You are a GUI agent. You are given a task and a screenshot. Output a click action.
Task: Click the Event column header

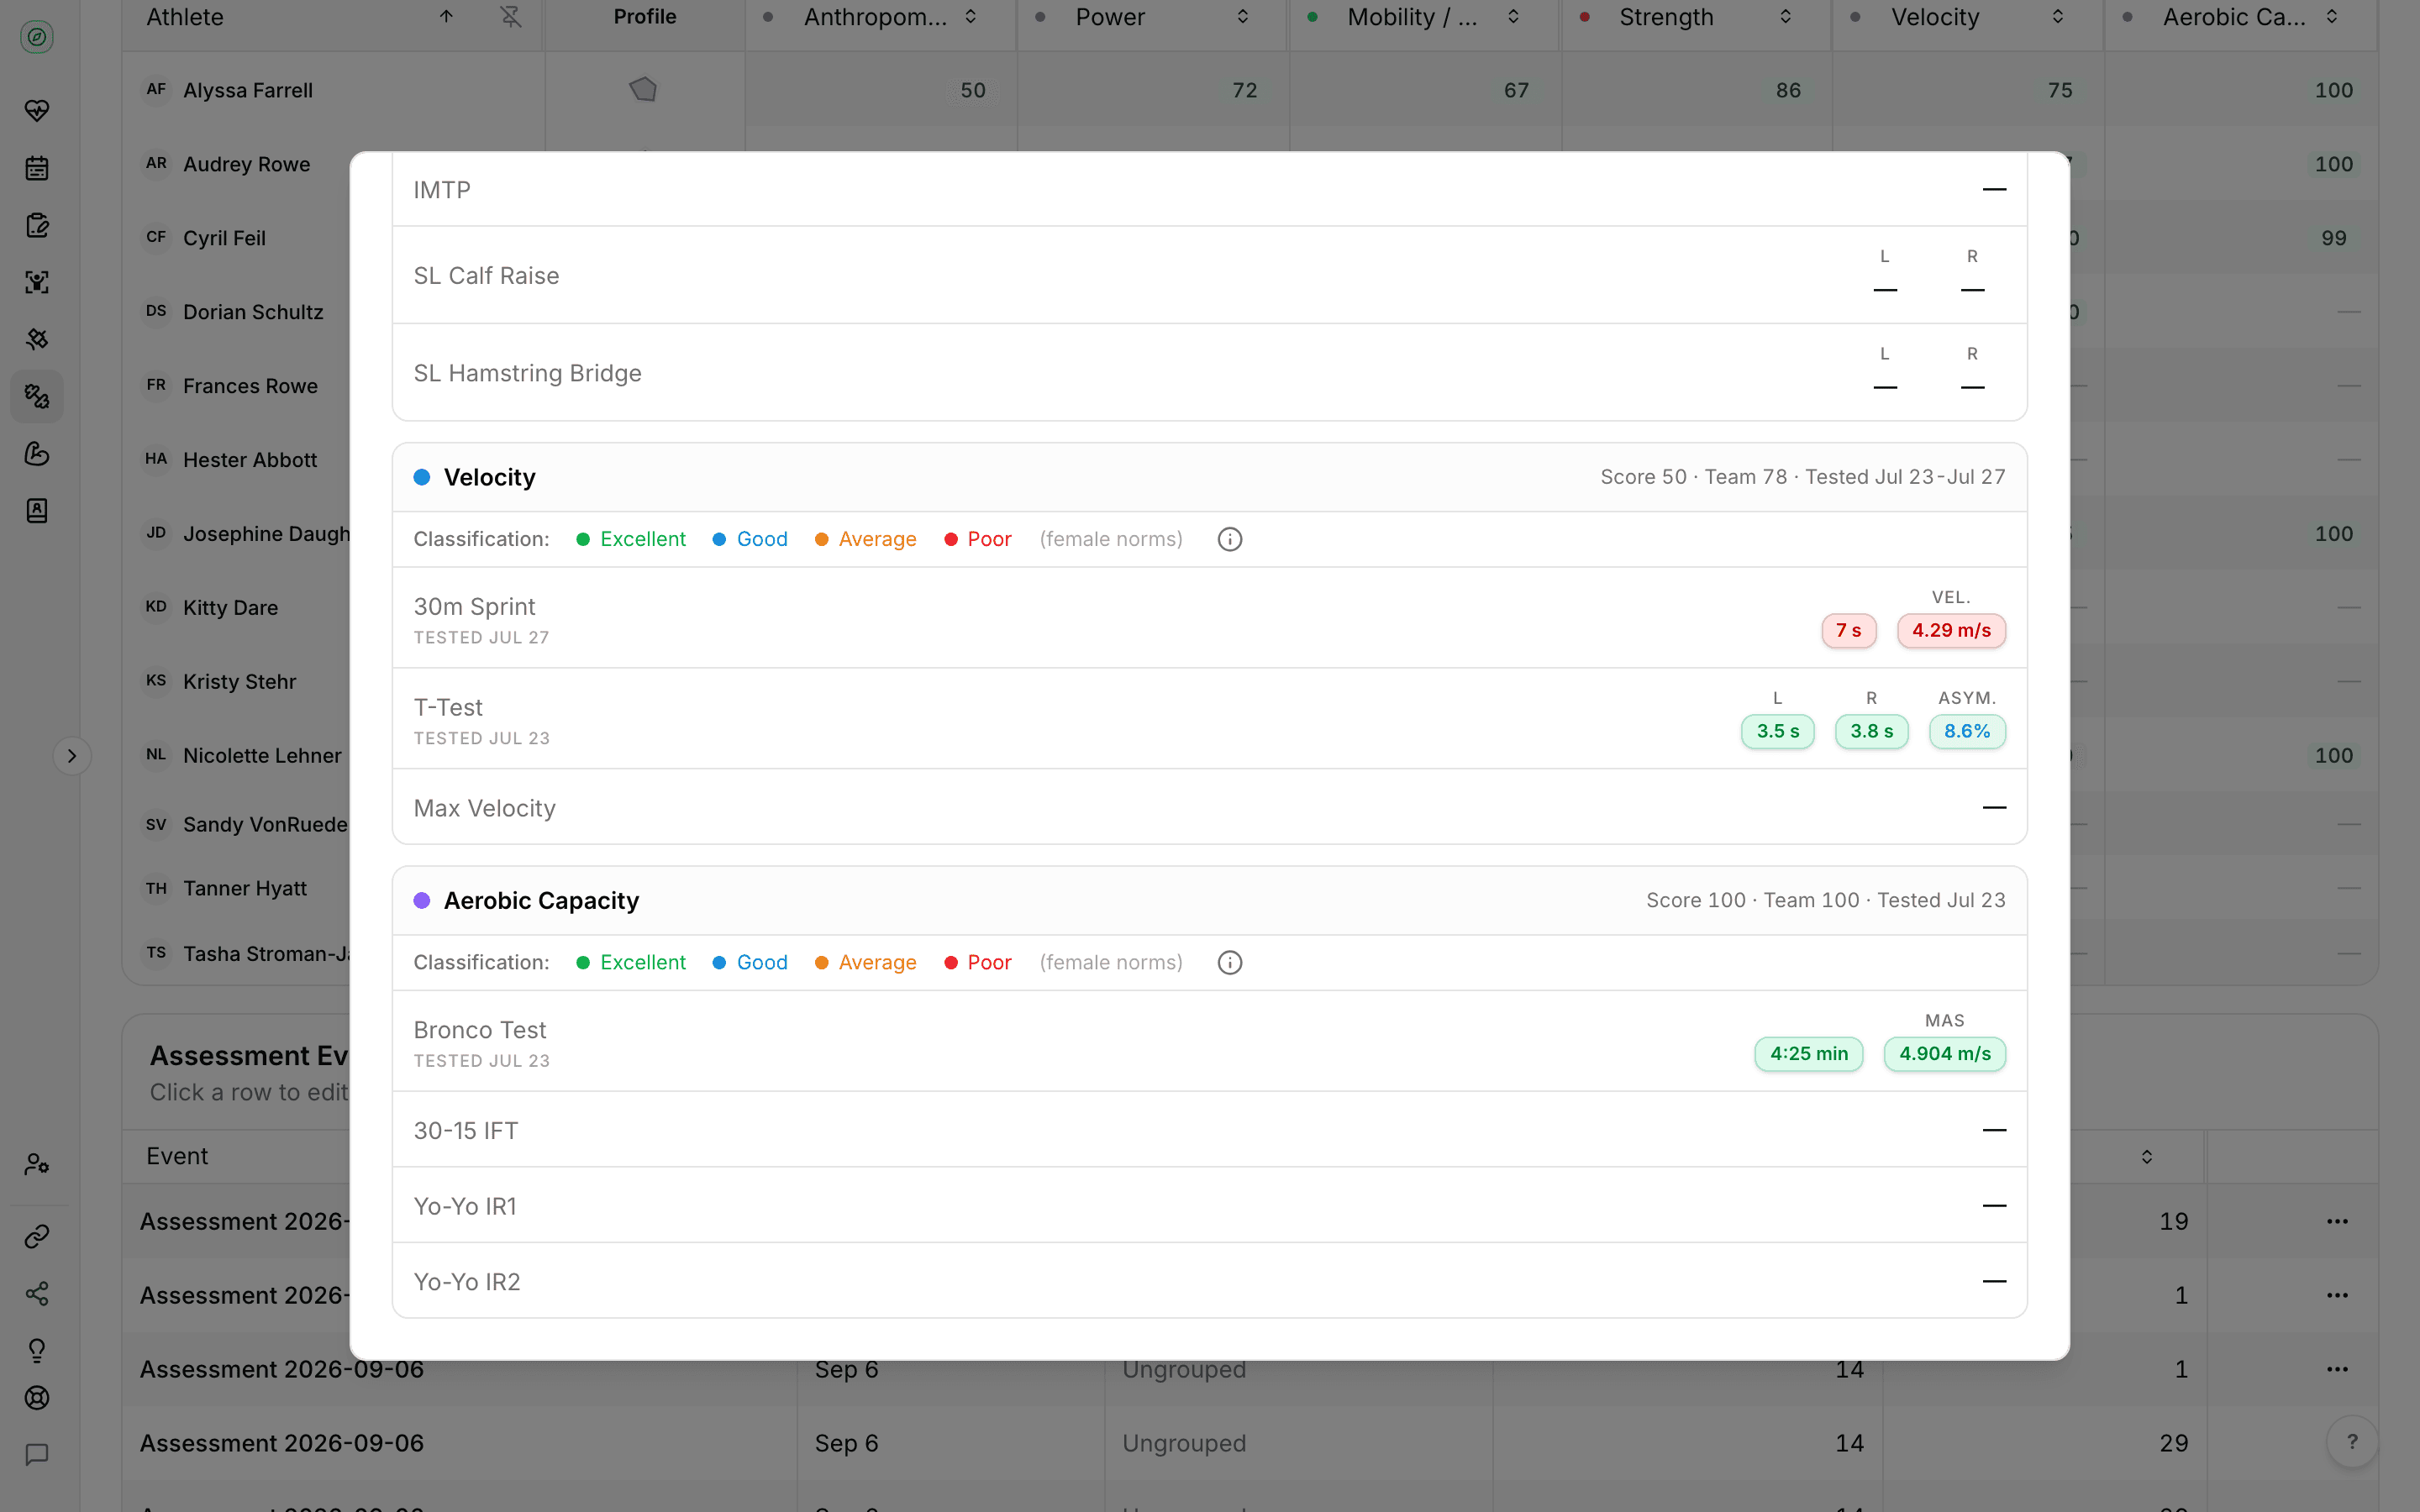click(177, 1156)
